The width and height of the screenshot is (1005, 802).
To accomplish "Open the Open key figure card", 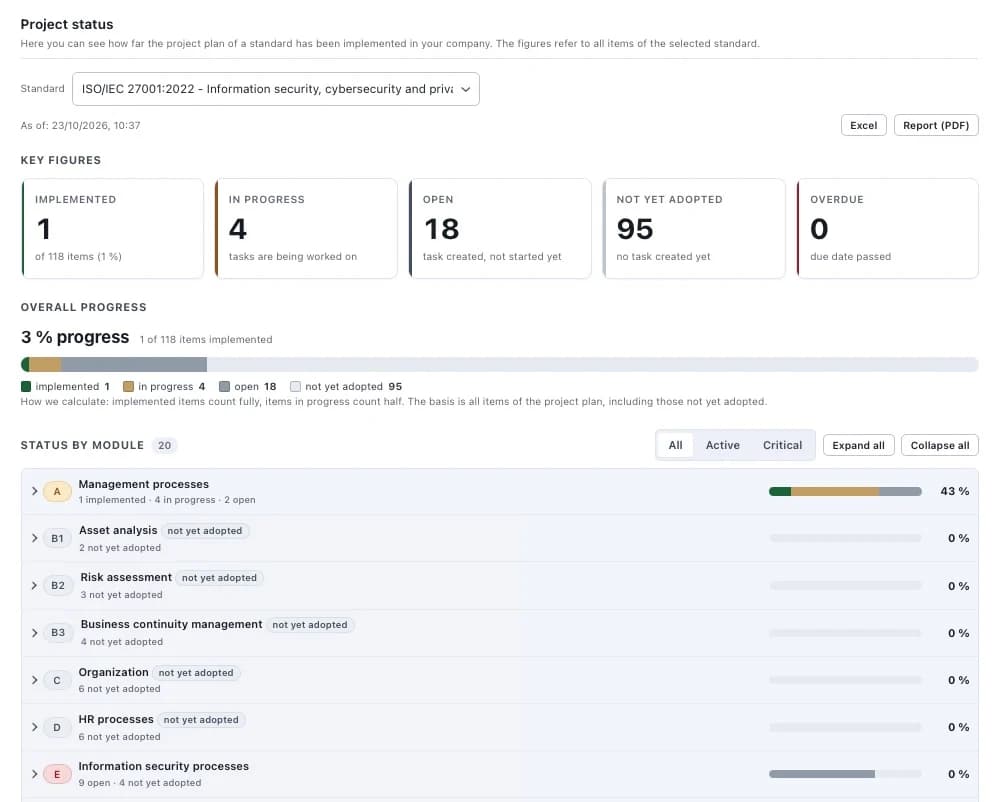I will (x=501, y=229).
